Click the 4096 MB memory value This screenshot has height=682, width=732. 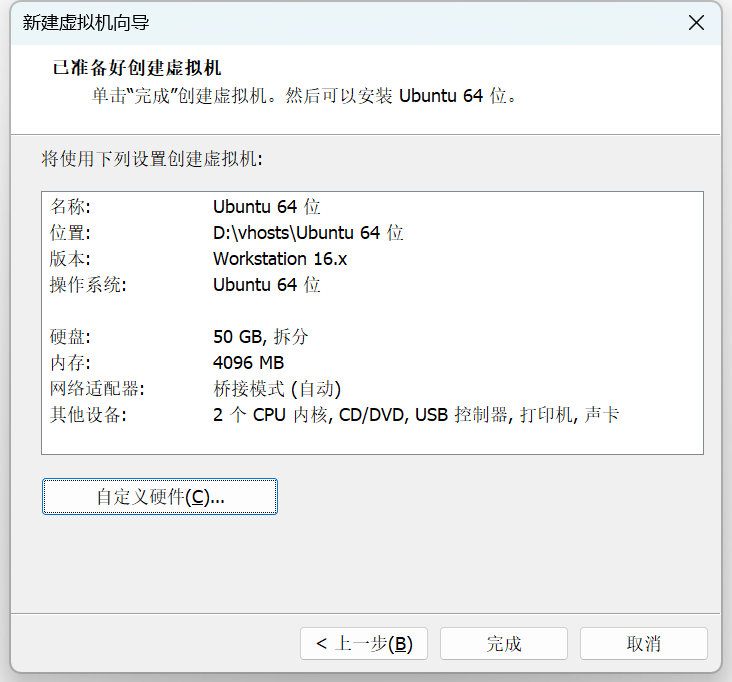click(x=248, y=362)
